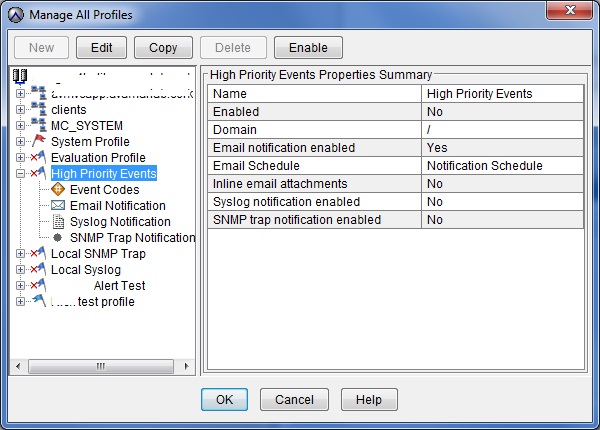The image size is (600, 430).
Task: Select the Alert Test profile
Action: coord(119,286)
